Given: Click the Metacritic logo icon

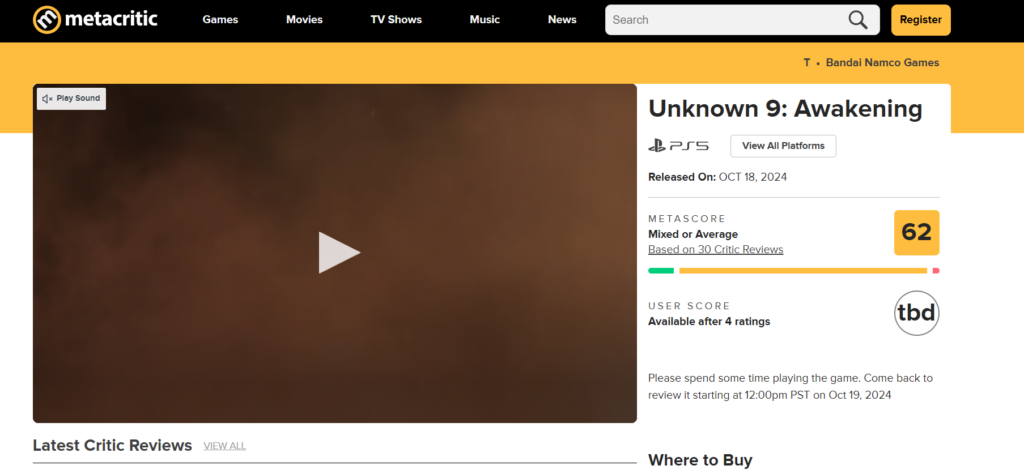Looking at the screenshot, I should coord(47,20).
